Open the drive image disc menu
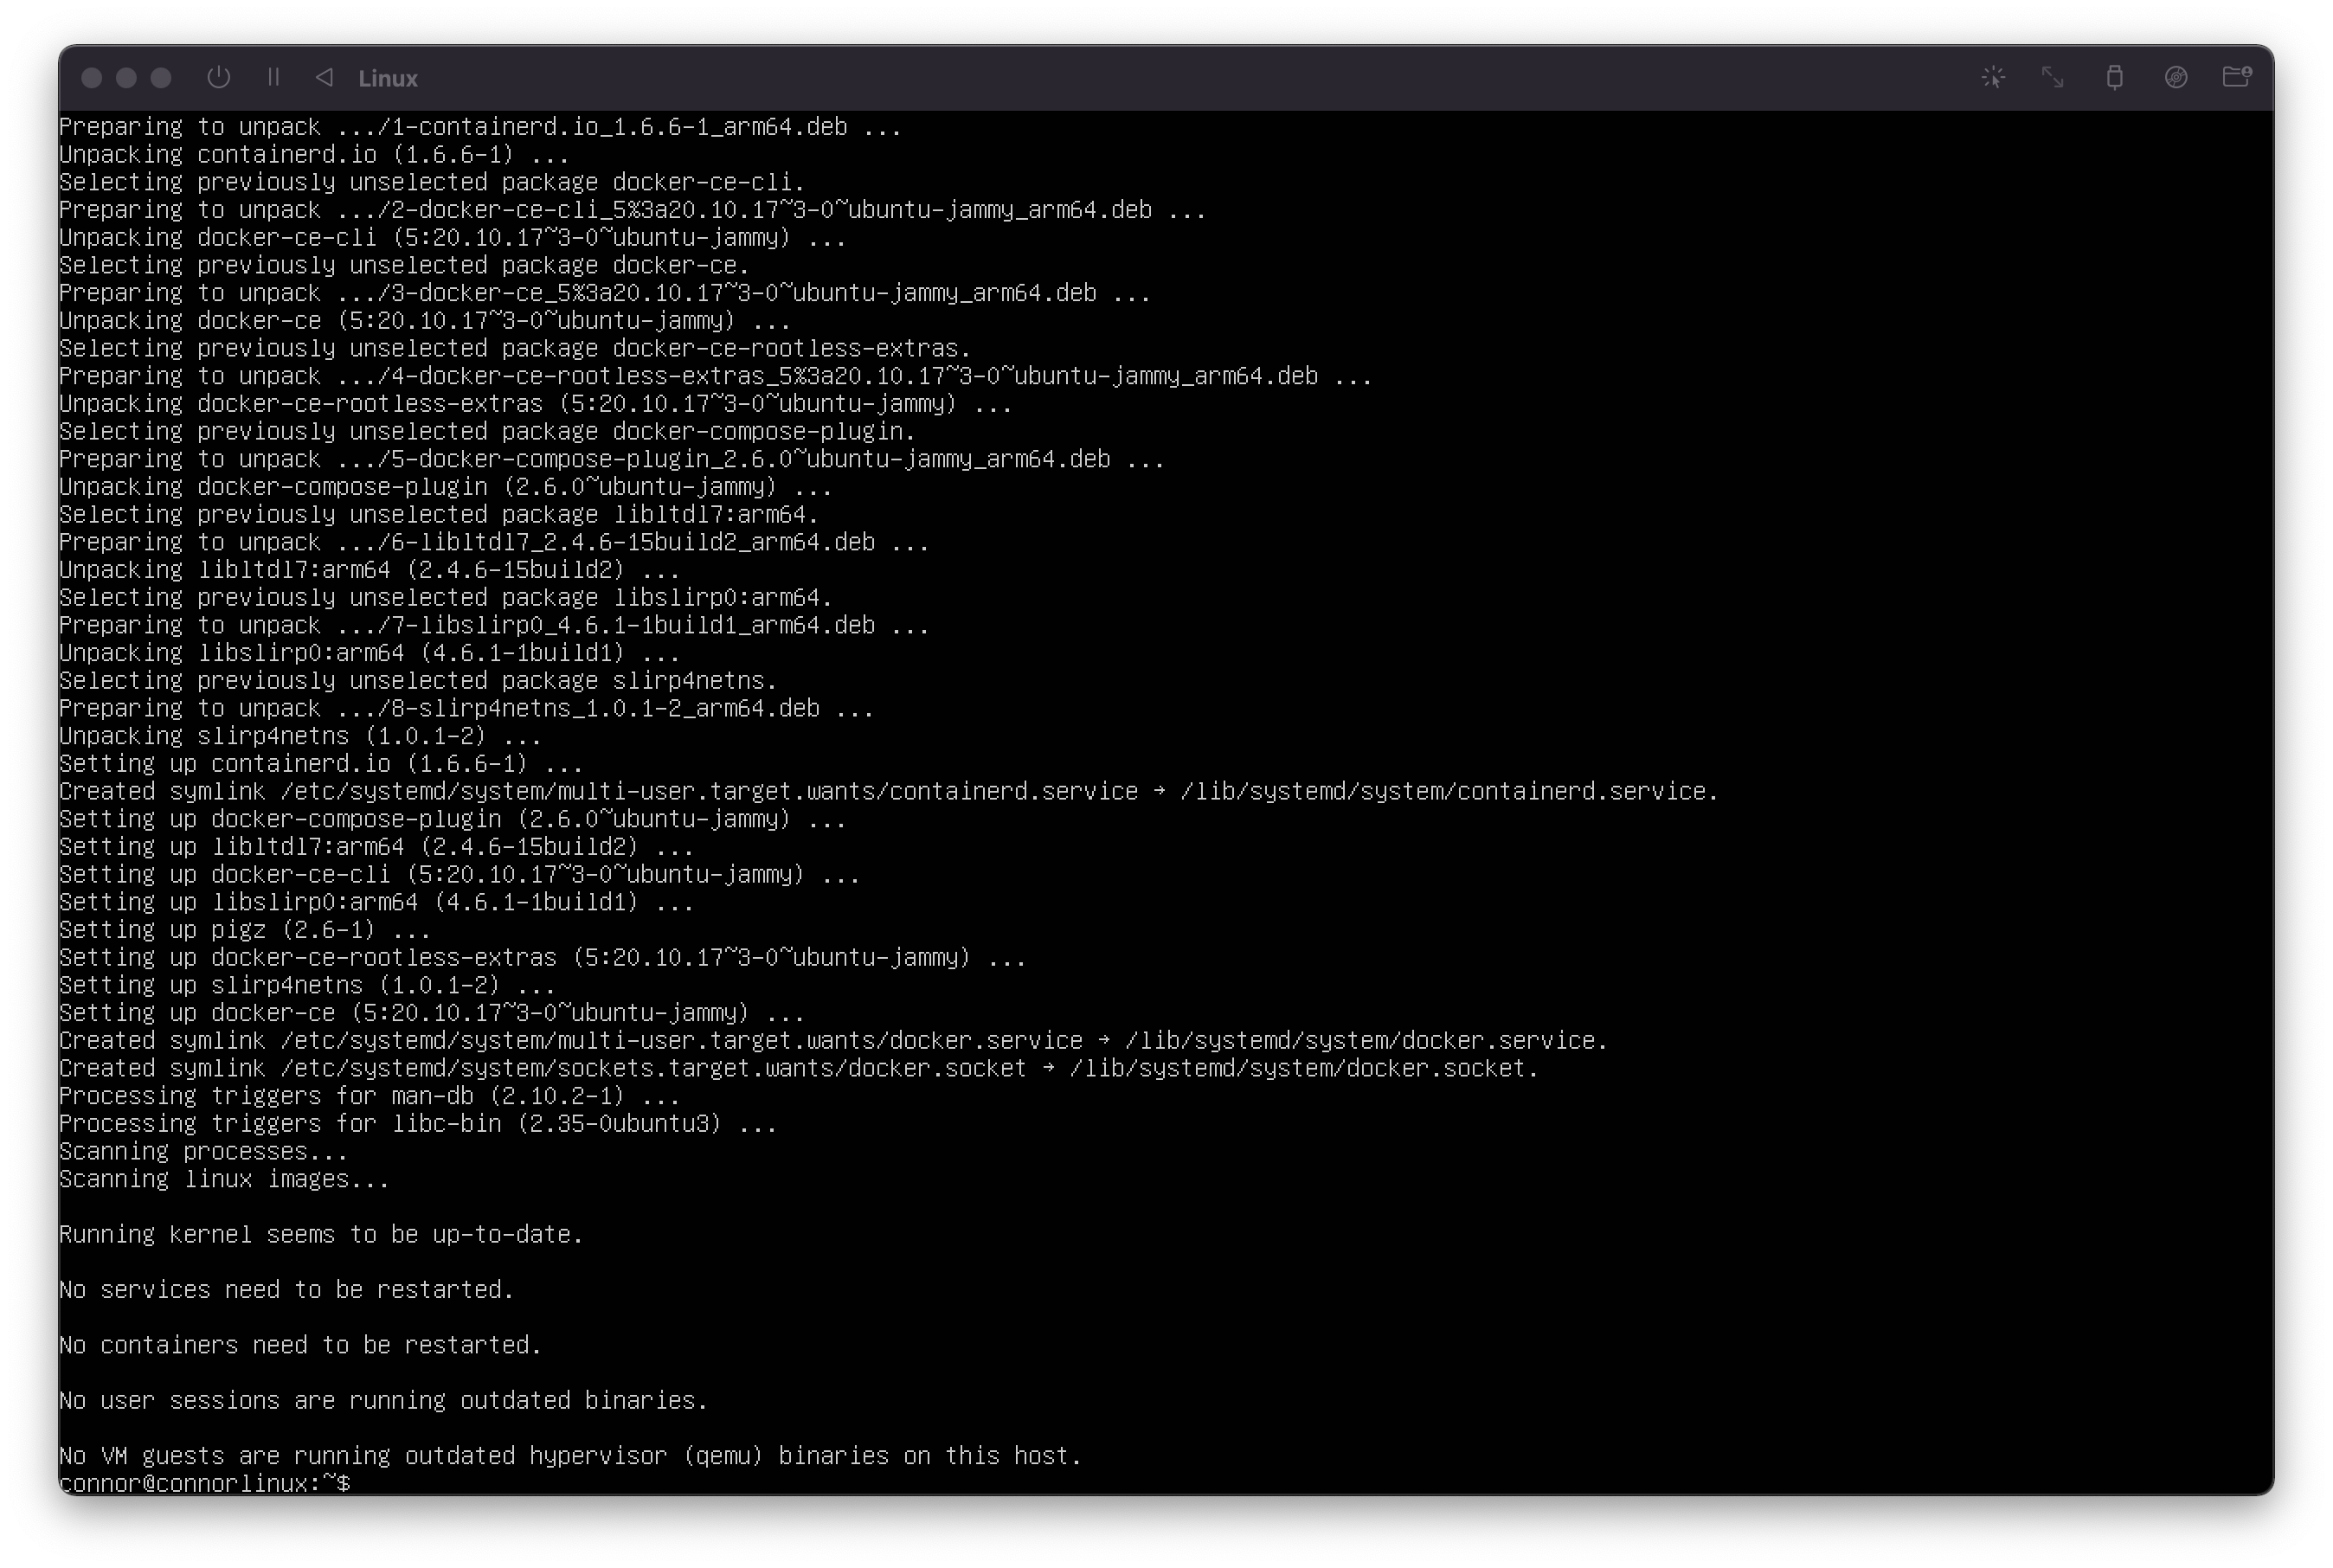2333x1568 pixels. [2176, 77]
